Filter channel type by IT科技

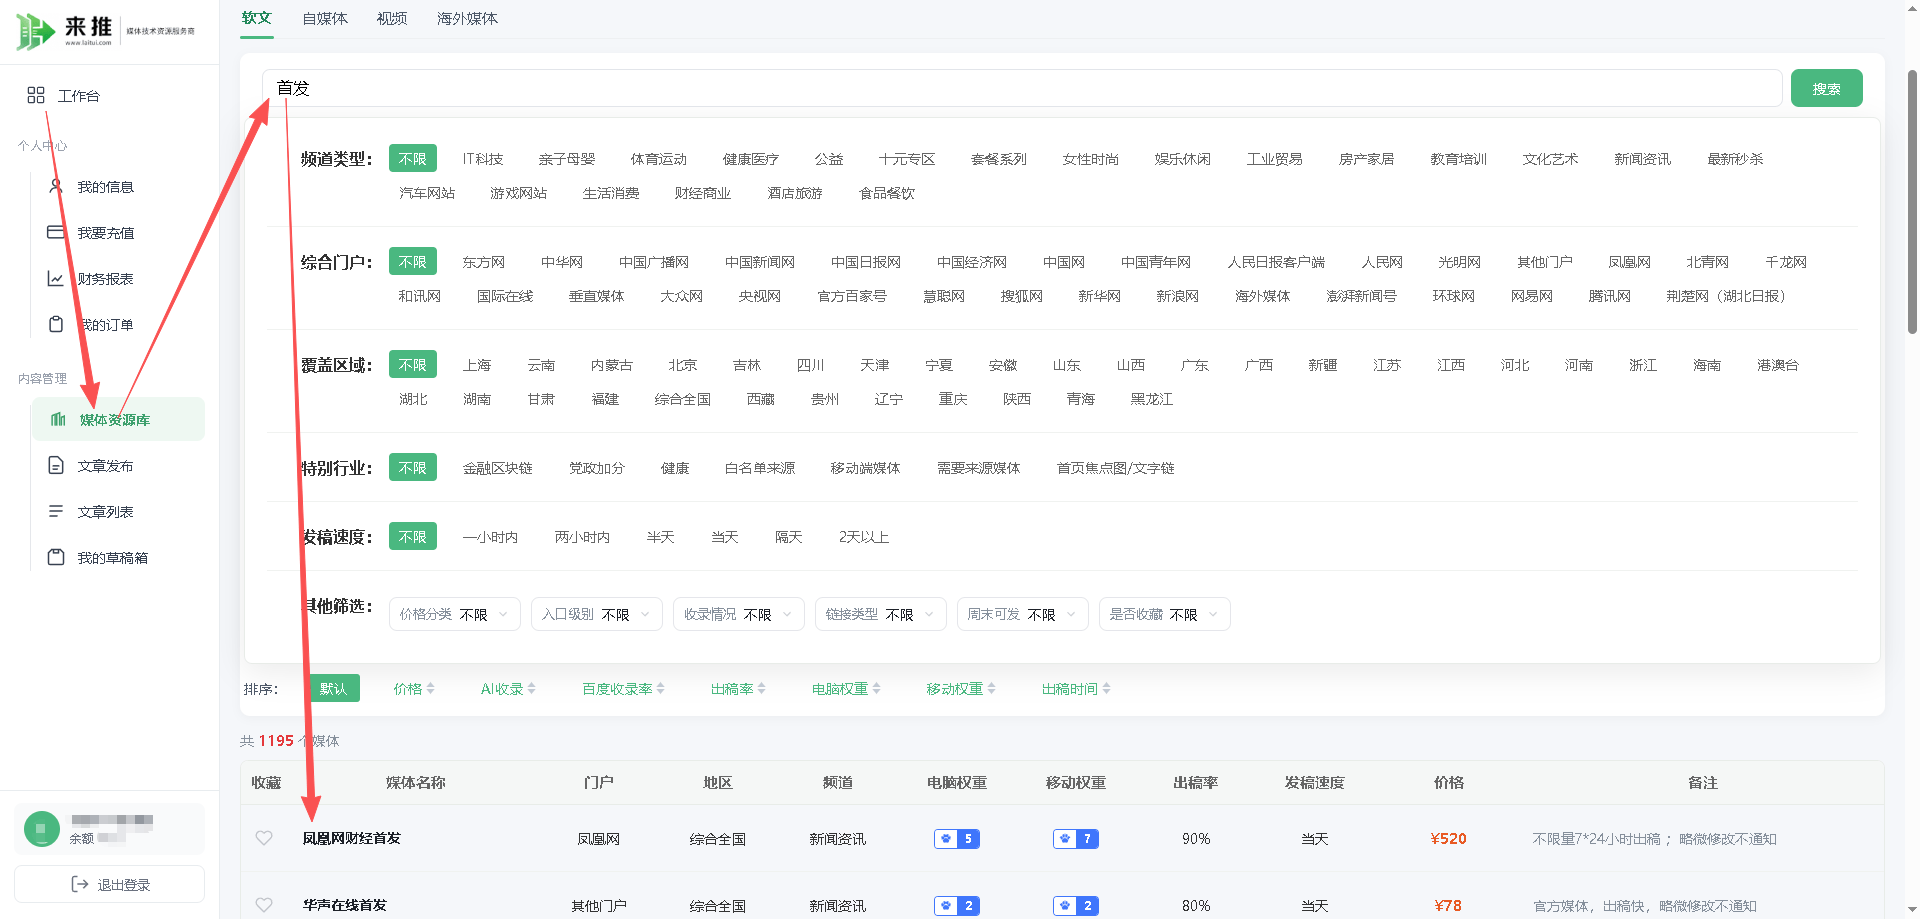[x=483, y=159]
